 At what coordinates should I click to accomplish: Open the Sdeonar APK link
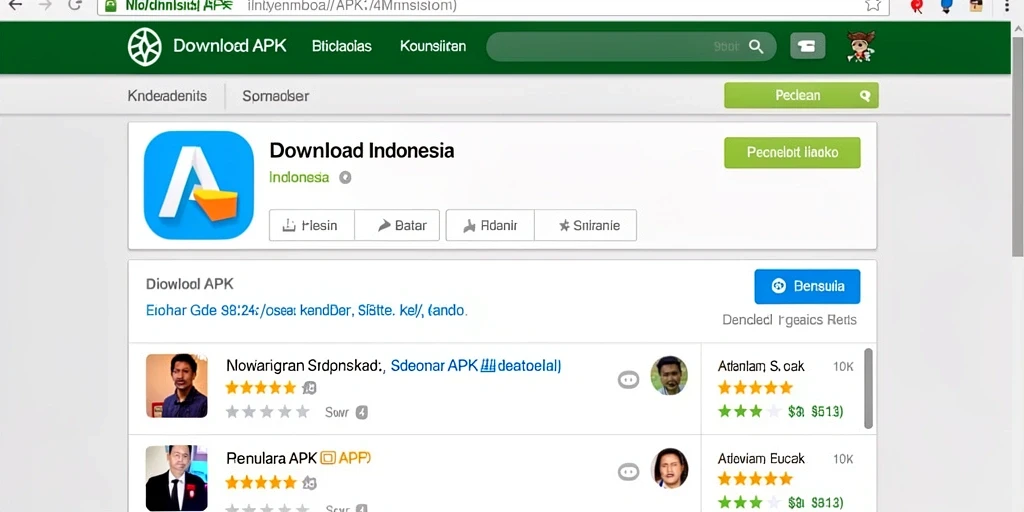[475, 366]
